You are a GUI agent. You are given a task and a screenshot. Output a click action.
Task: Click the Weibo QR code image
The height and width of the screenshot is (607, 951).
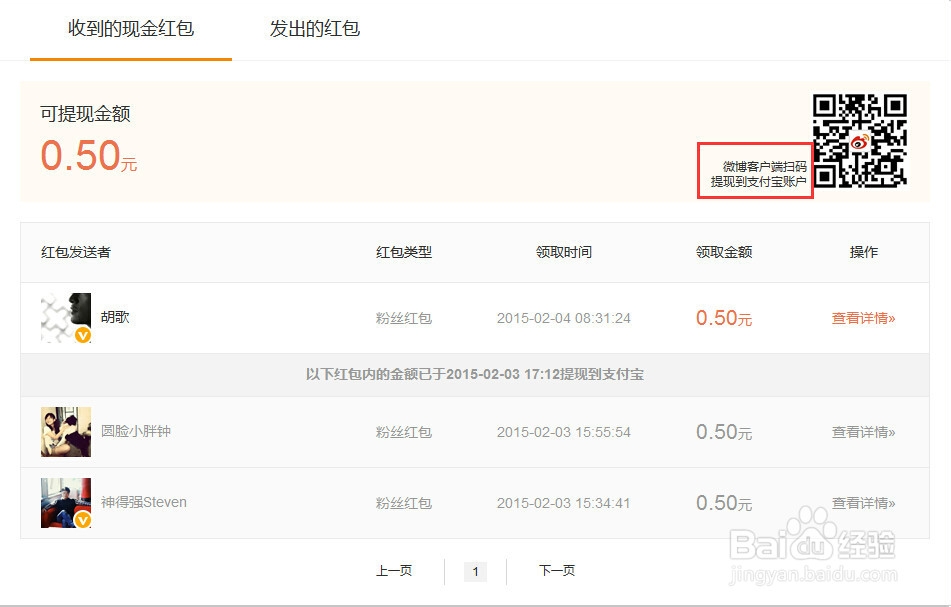coord(859,141)
